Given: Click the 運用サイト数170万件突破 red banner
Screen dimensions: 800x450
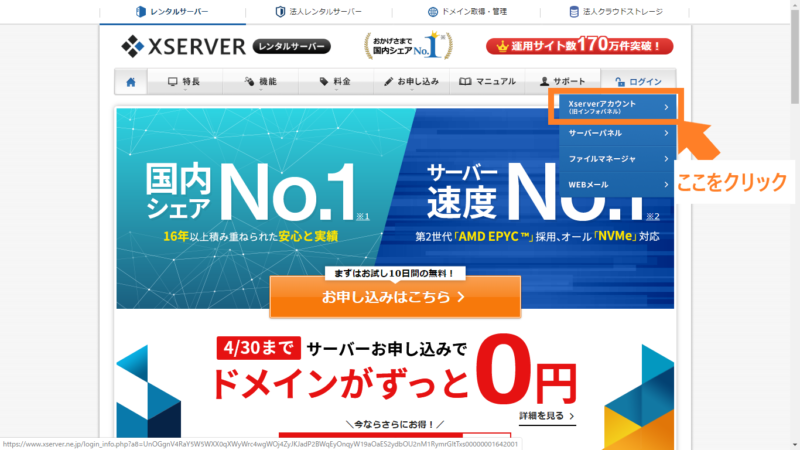Looking at the screenshot, I should 579,46.
